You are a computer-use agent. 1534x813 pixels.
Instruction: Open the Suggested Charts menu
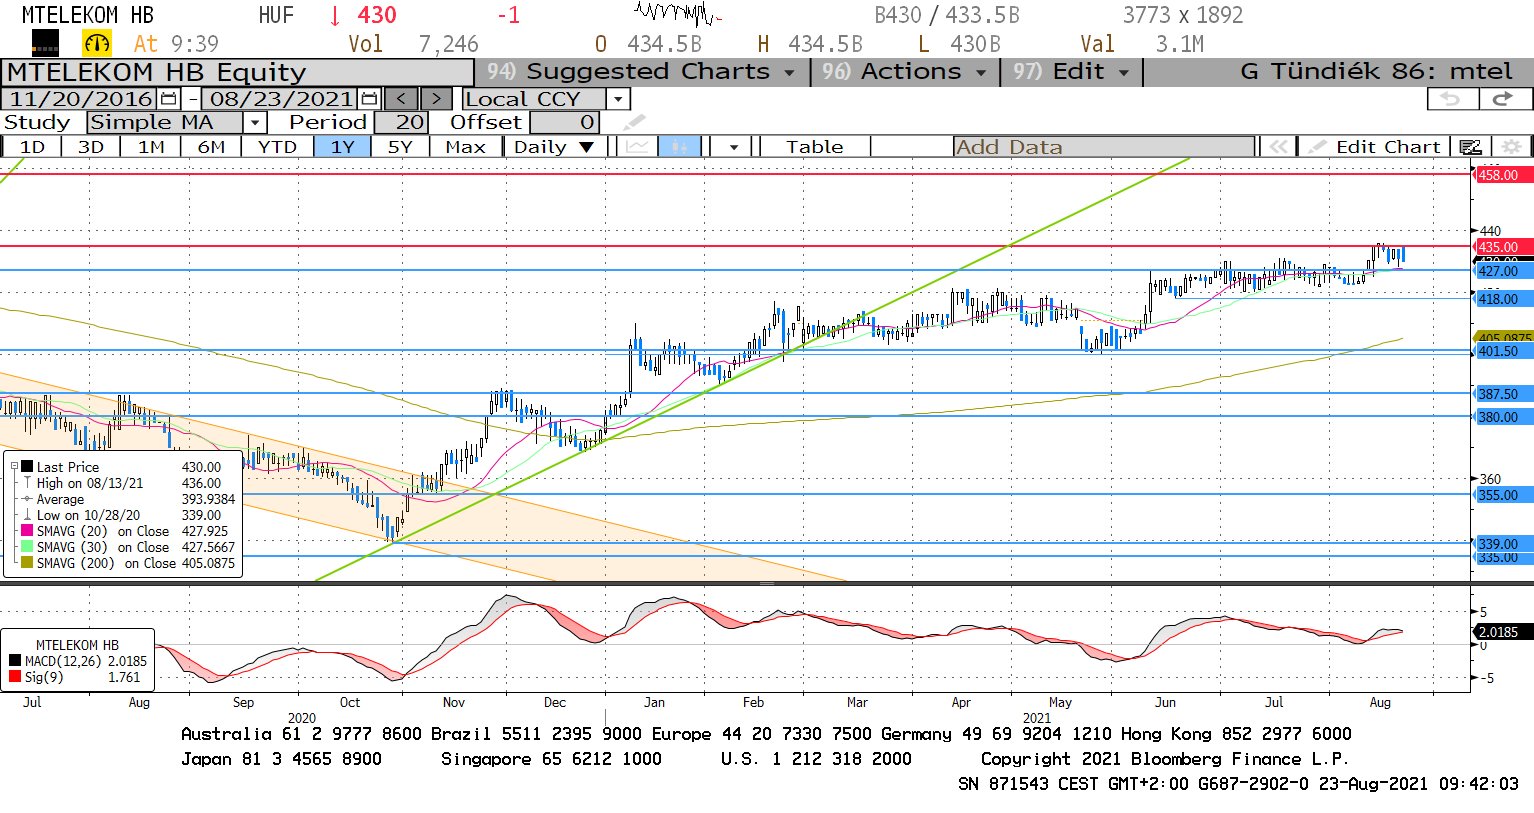point(641,72)
